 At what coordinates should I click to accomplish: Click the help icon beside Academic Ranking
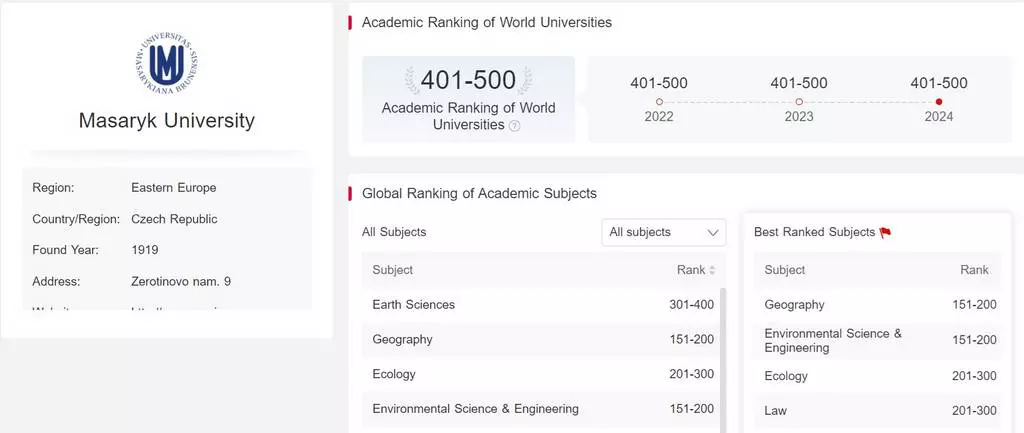(x=515, y=126)
